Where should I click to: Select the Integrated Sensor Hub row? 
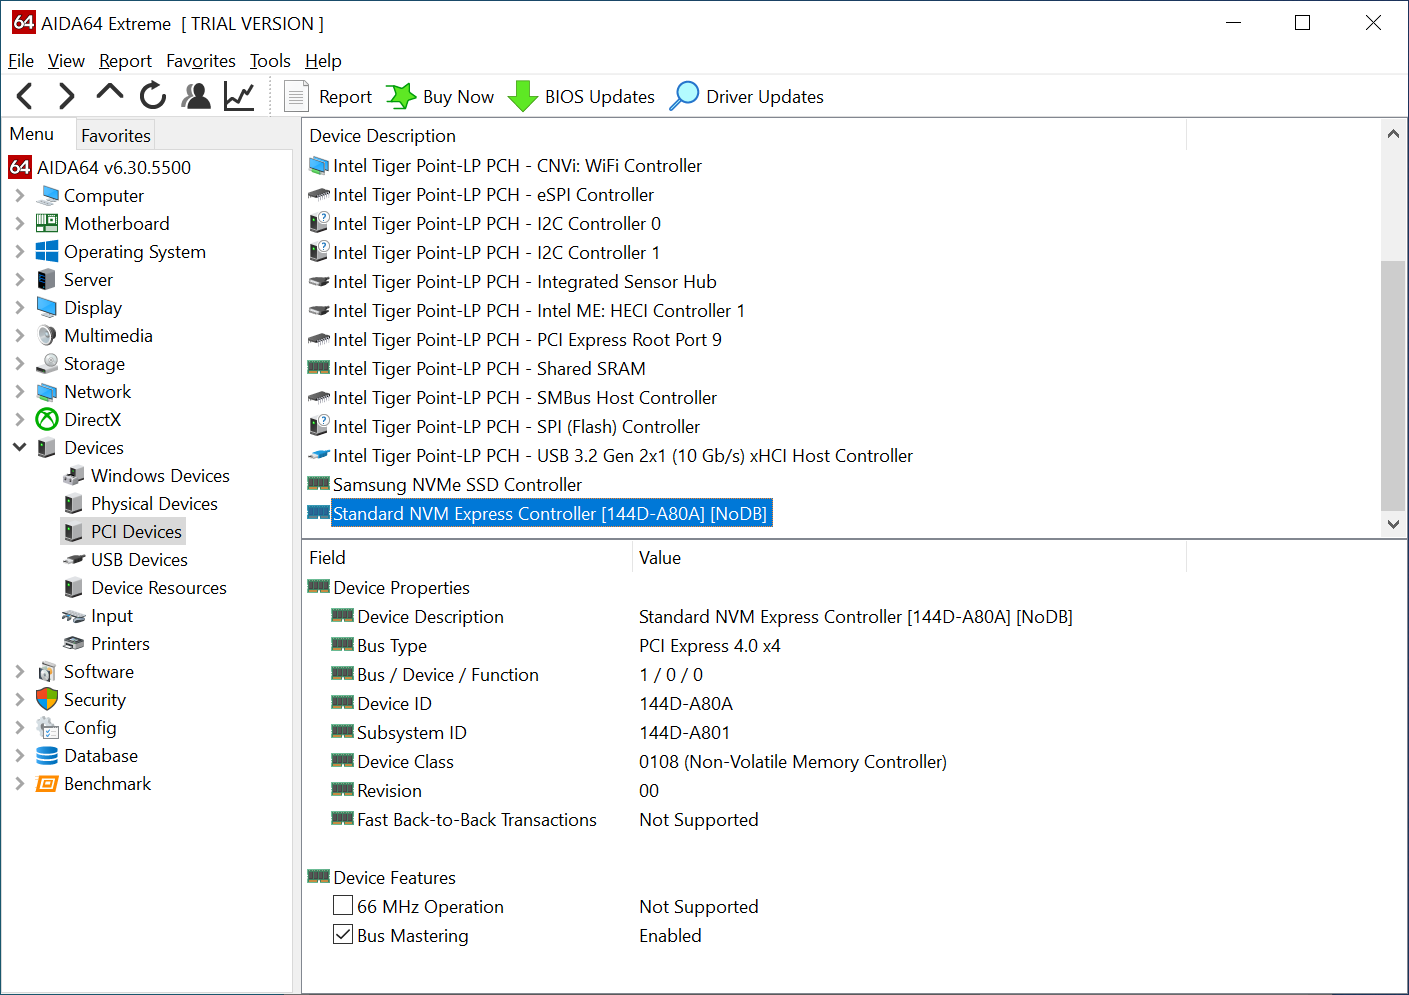point(525,282)
